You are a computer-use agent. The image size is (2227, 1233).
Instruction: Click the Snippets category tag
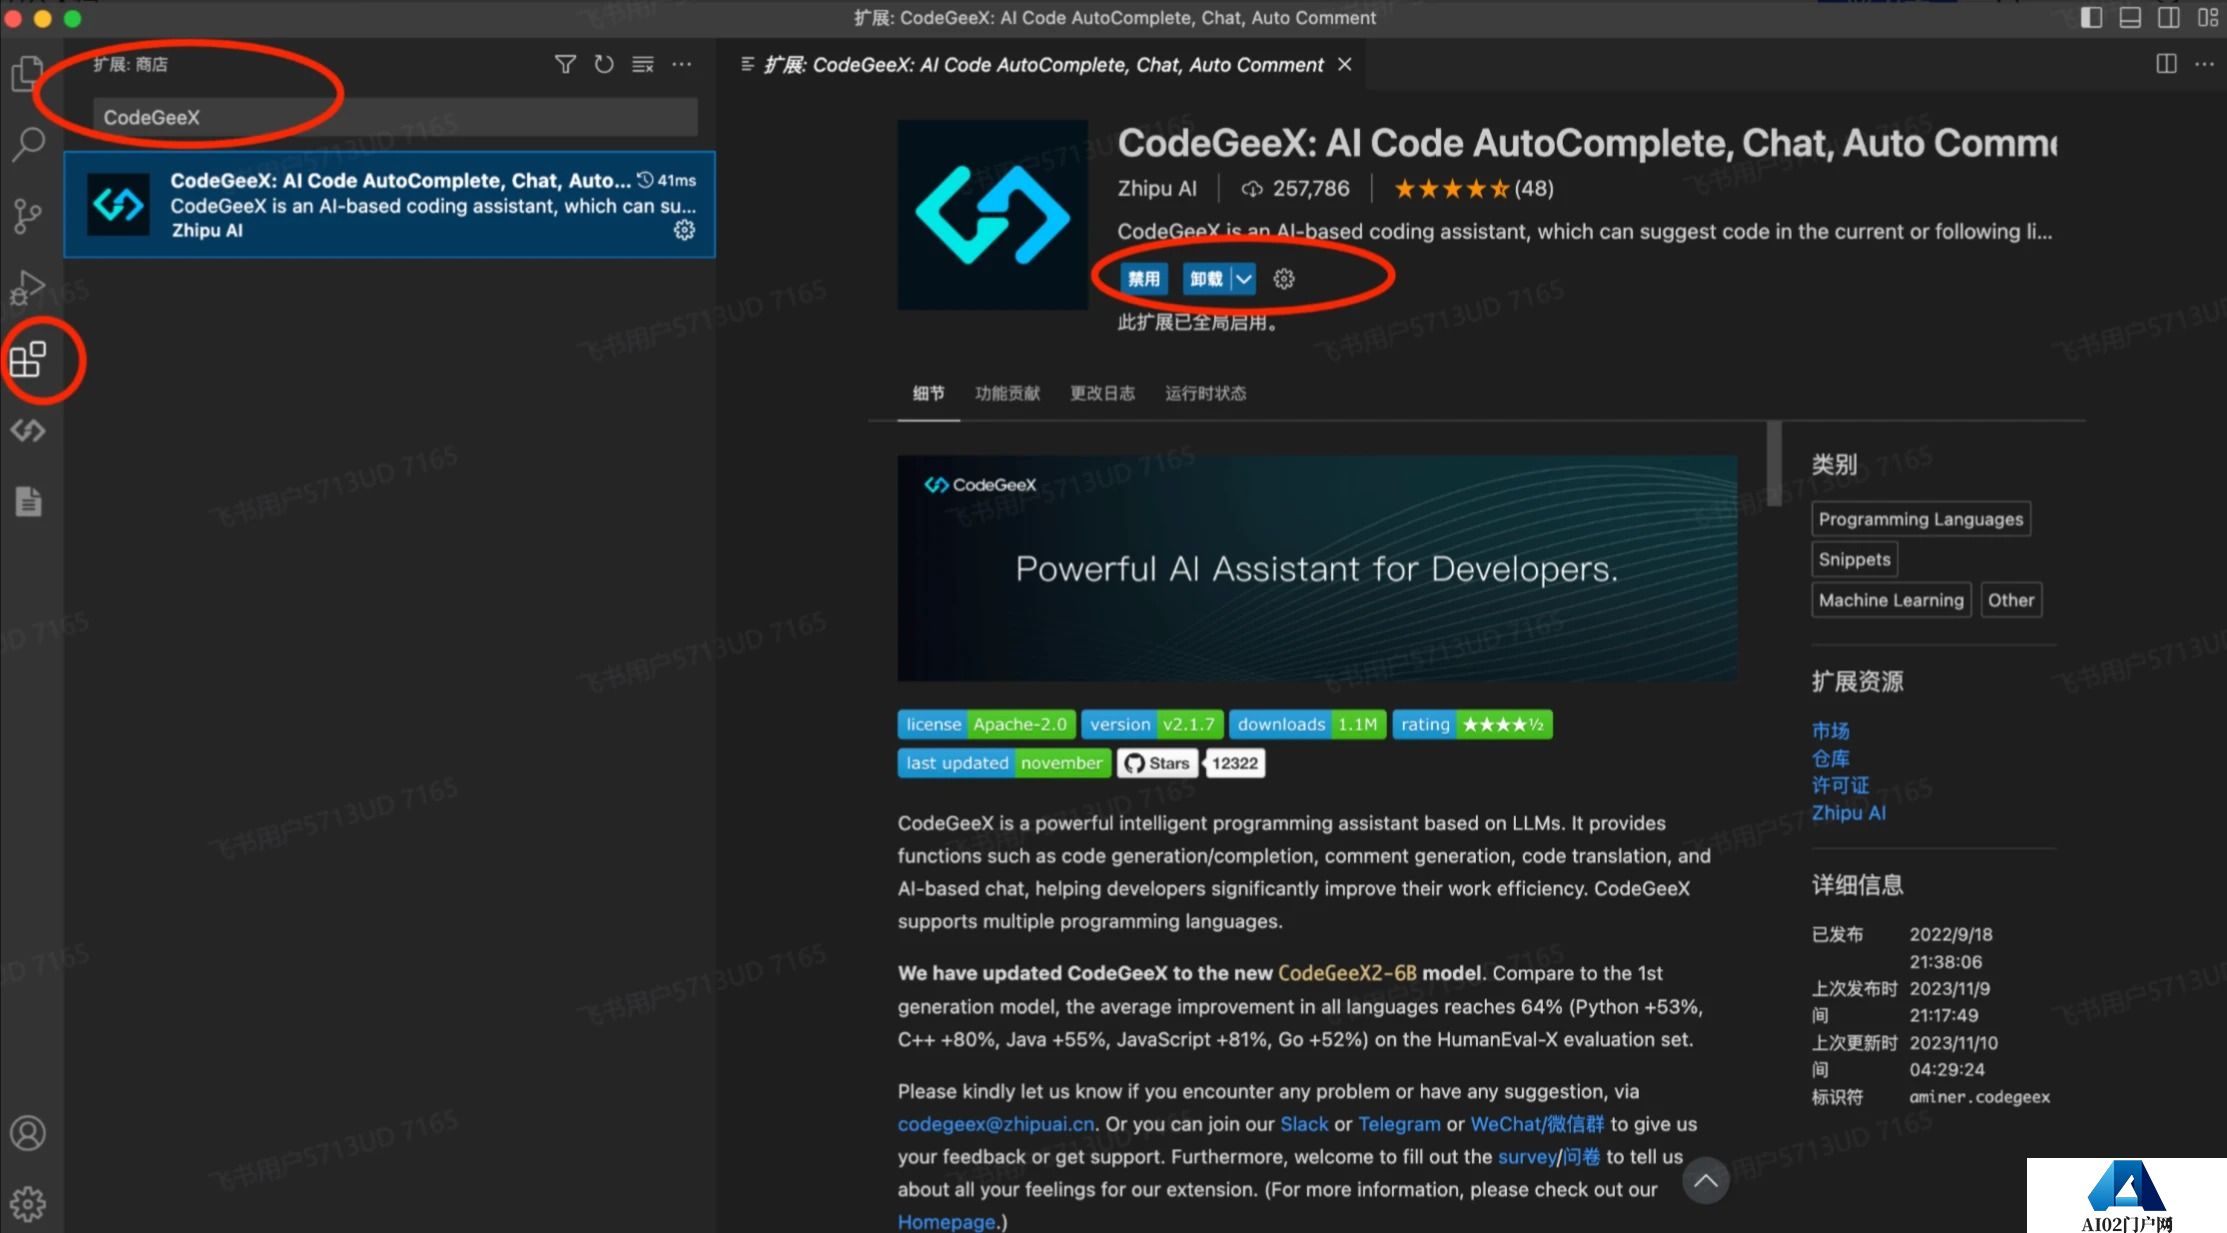1855,559
